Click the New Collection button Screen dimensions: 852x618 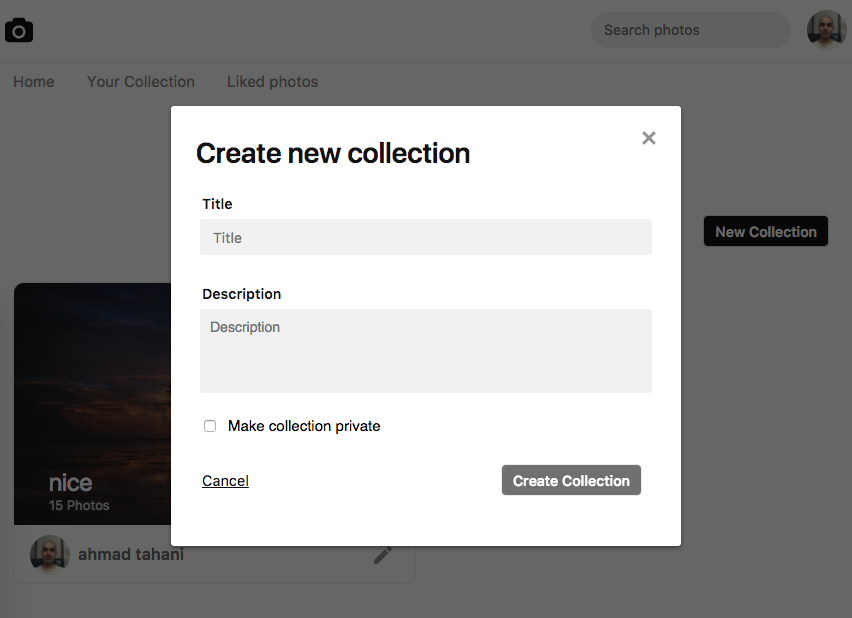tap(766, 232)
